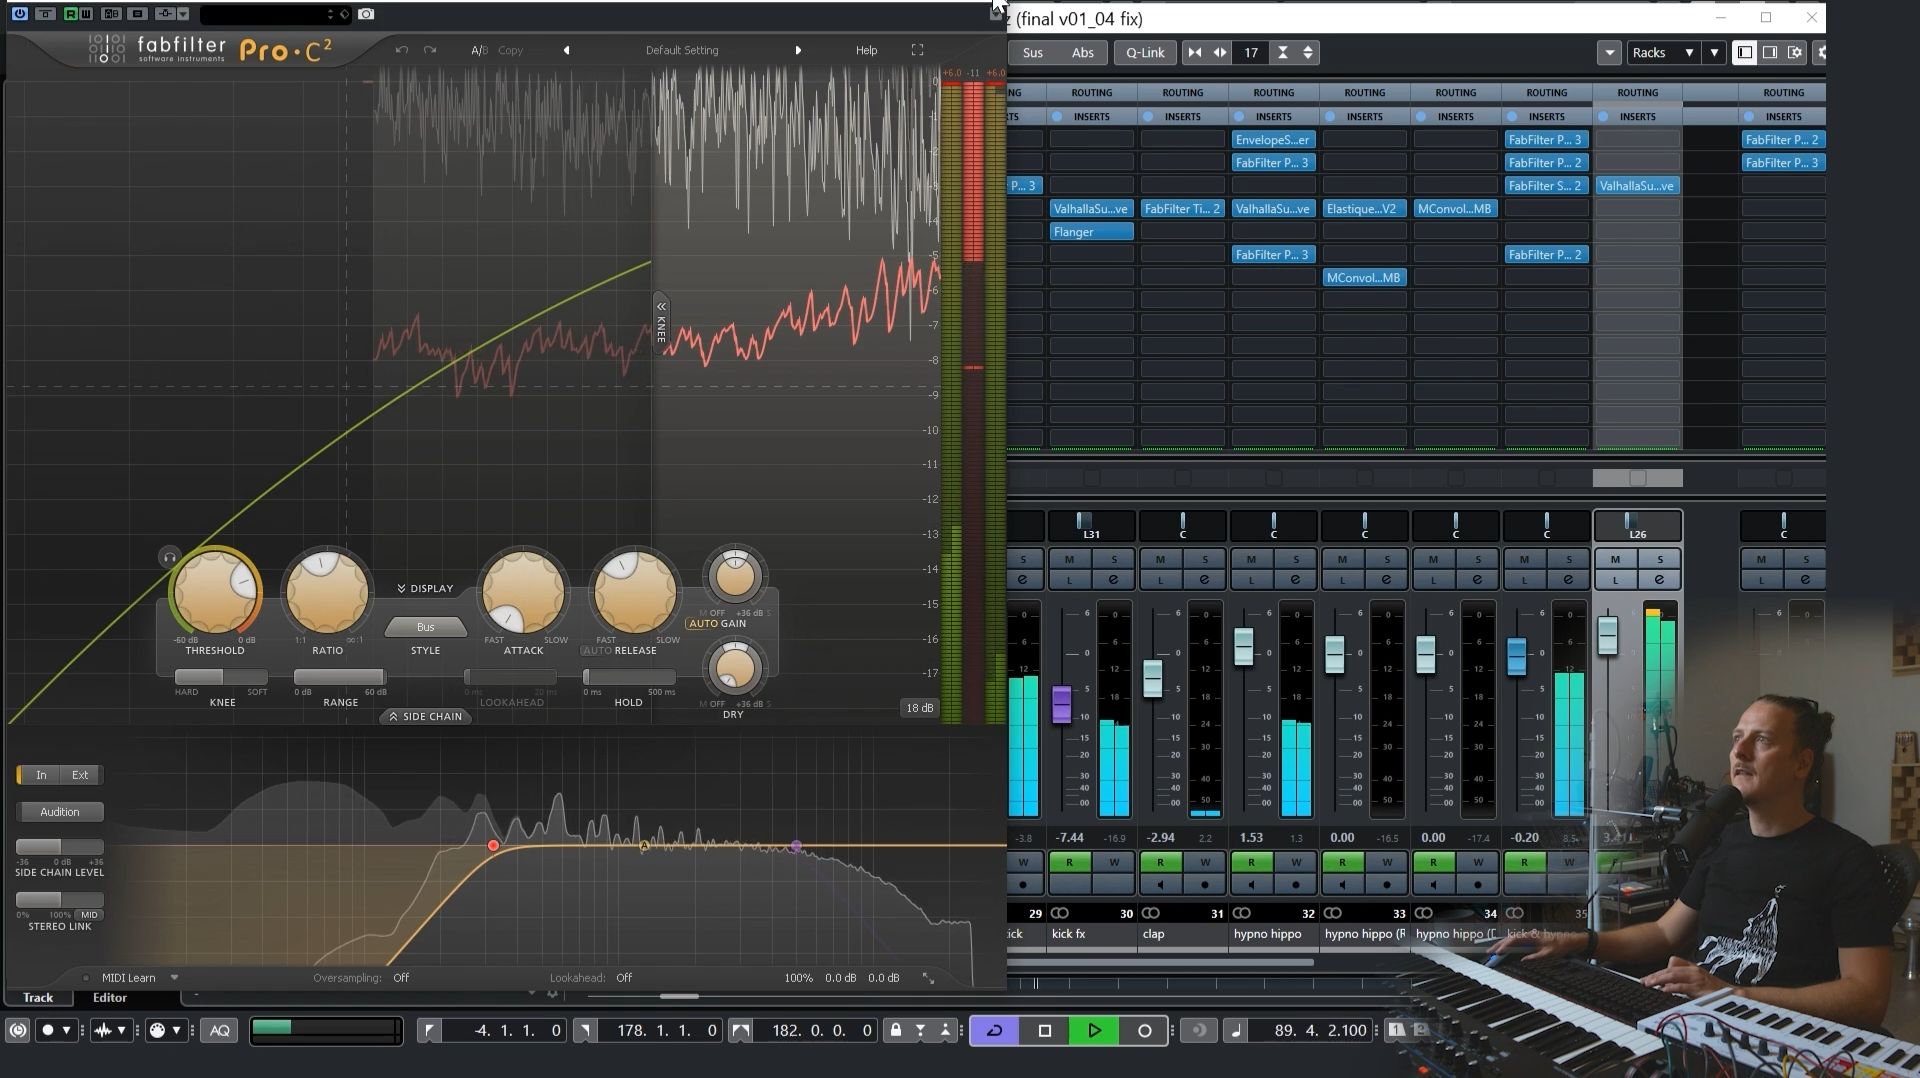
Task: Click the Abs button in mixer toolbar
Action: coord(1083,53)
